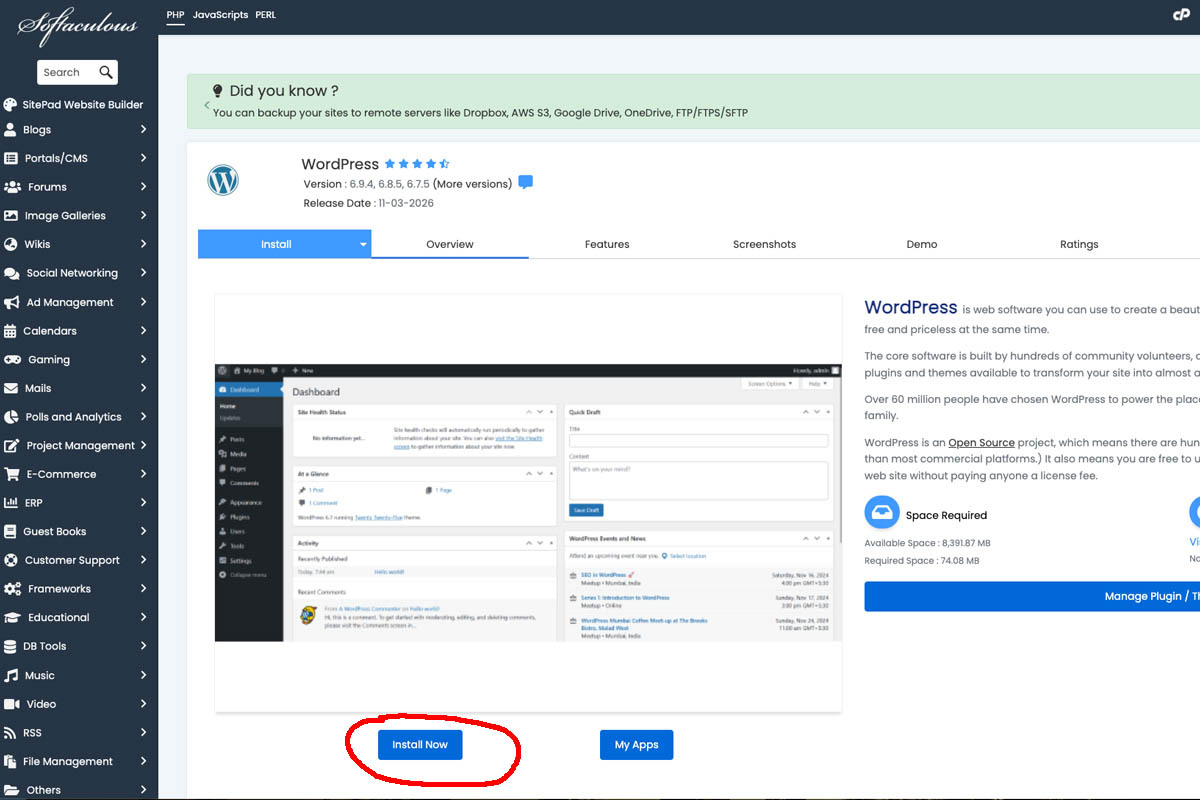Click the reviews comment bubble icon

[x=525, y=183]
